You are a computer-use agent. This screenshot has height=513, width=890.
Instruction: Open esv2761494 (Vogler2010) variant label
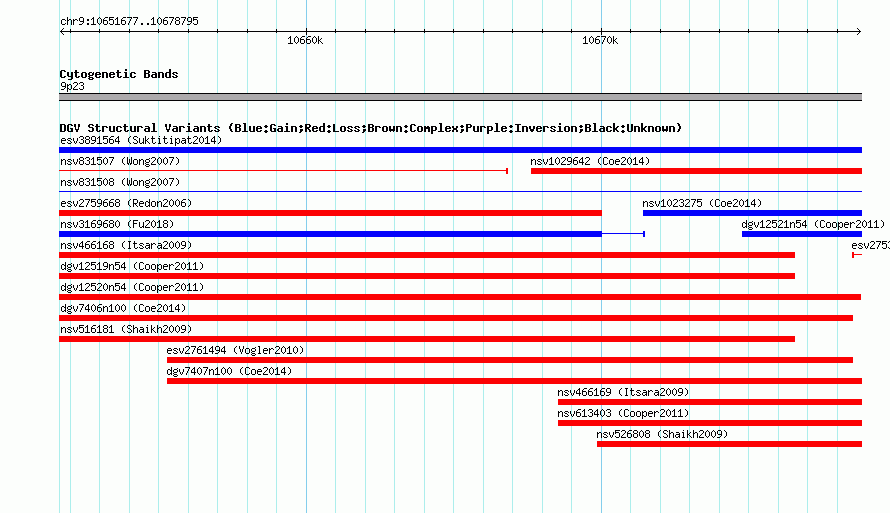pyautogui.click(x=235, y=350)
